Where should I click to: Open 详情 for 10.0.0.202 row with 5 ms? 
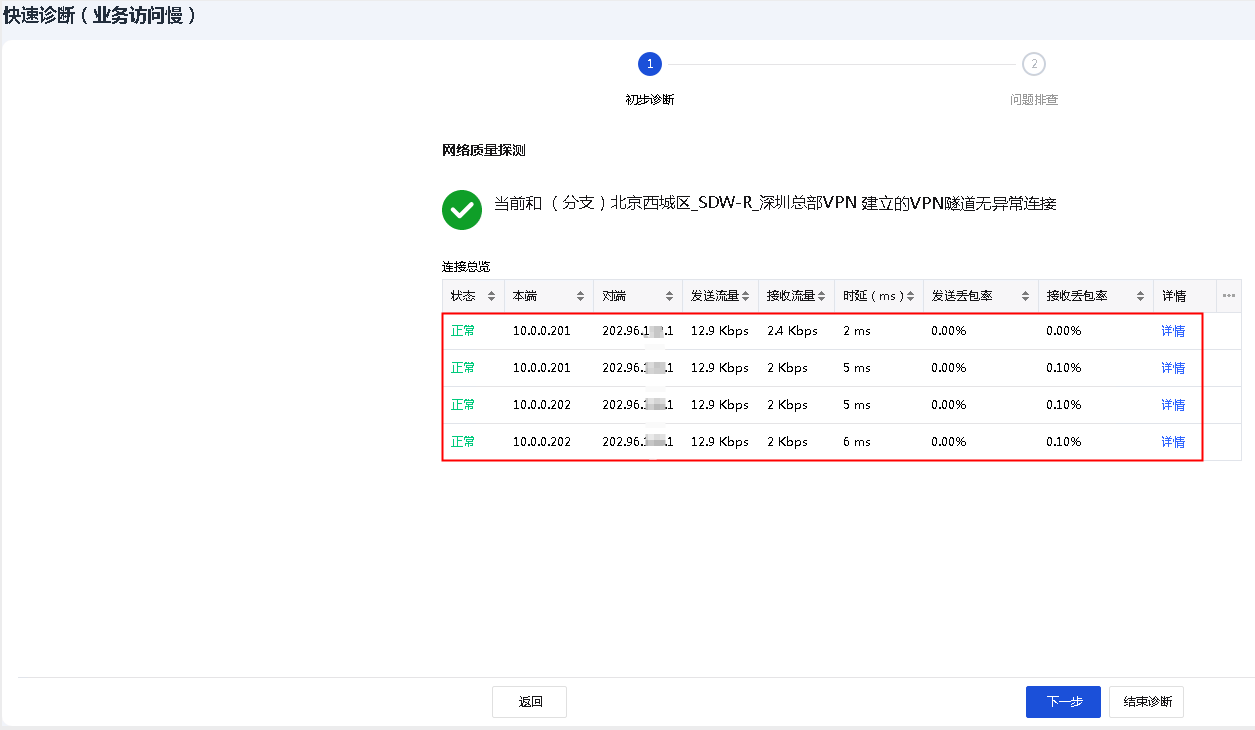tap(1173, 405)
